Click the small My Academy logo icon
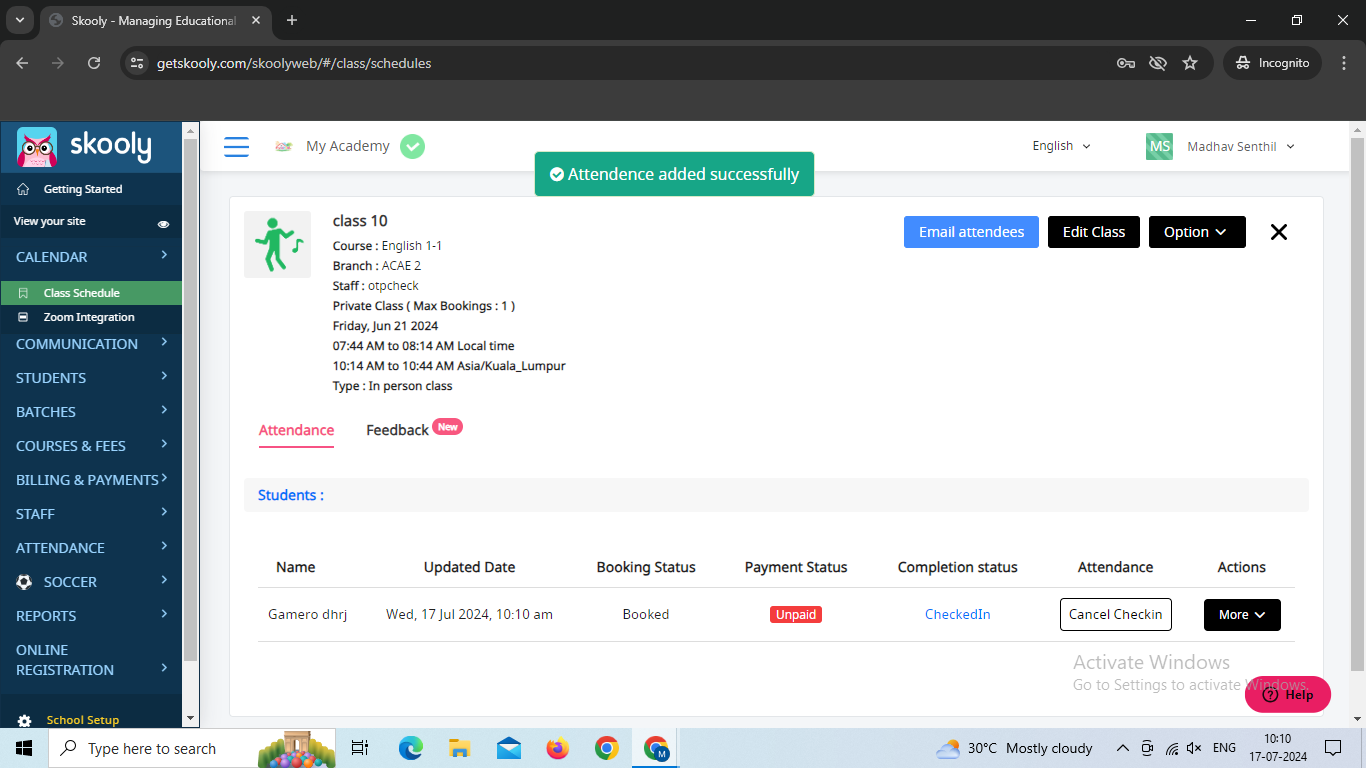This screenshot has height=768, width=1366. click(x=284, y=147)
